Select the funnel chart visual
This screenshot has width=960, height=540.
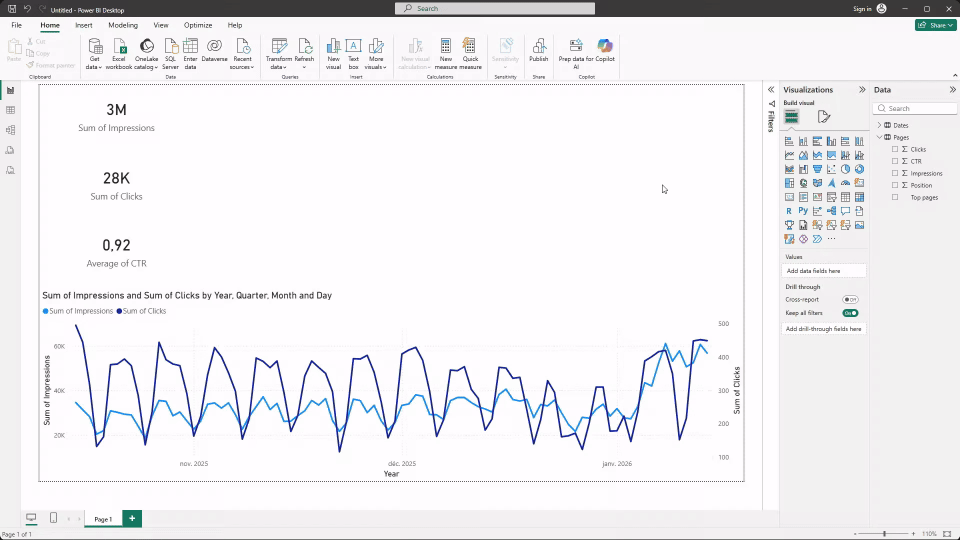coord(817,170)
